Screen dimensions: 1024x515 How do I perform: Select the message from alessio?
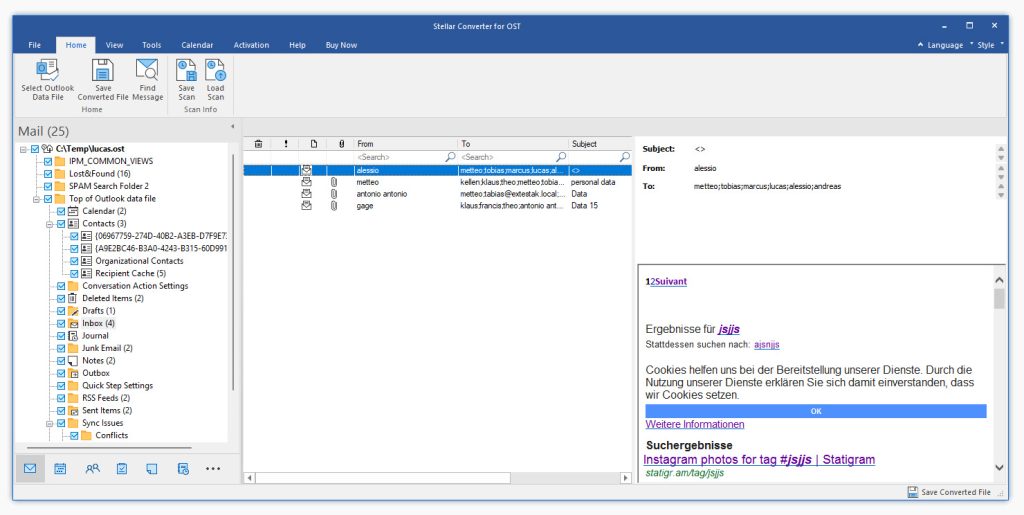pos(438,170)
